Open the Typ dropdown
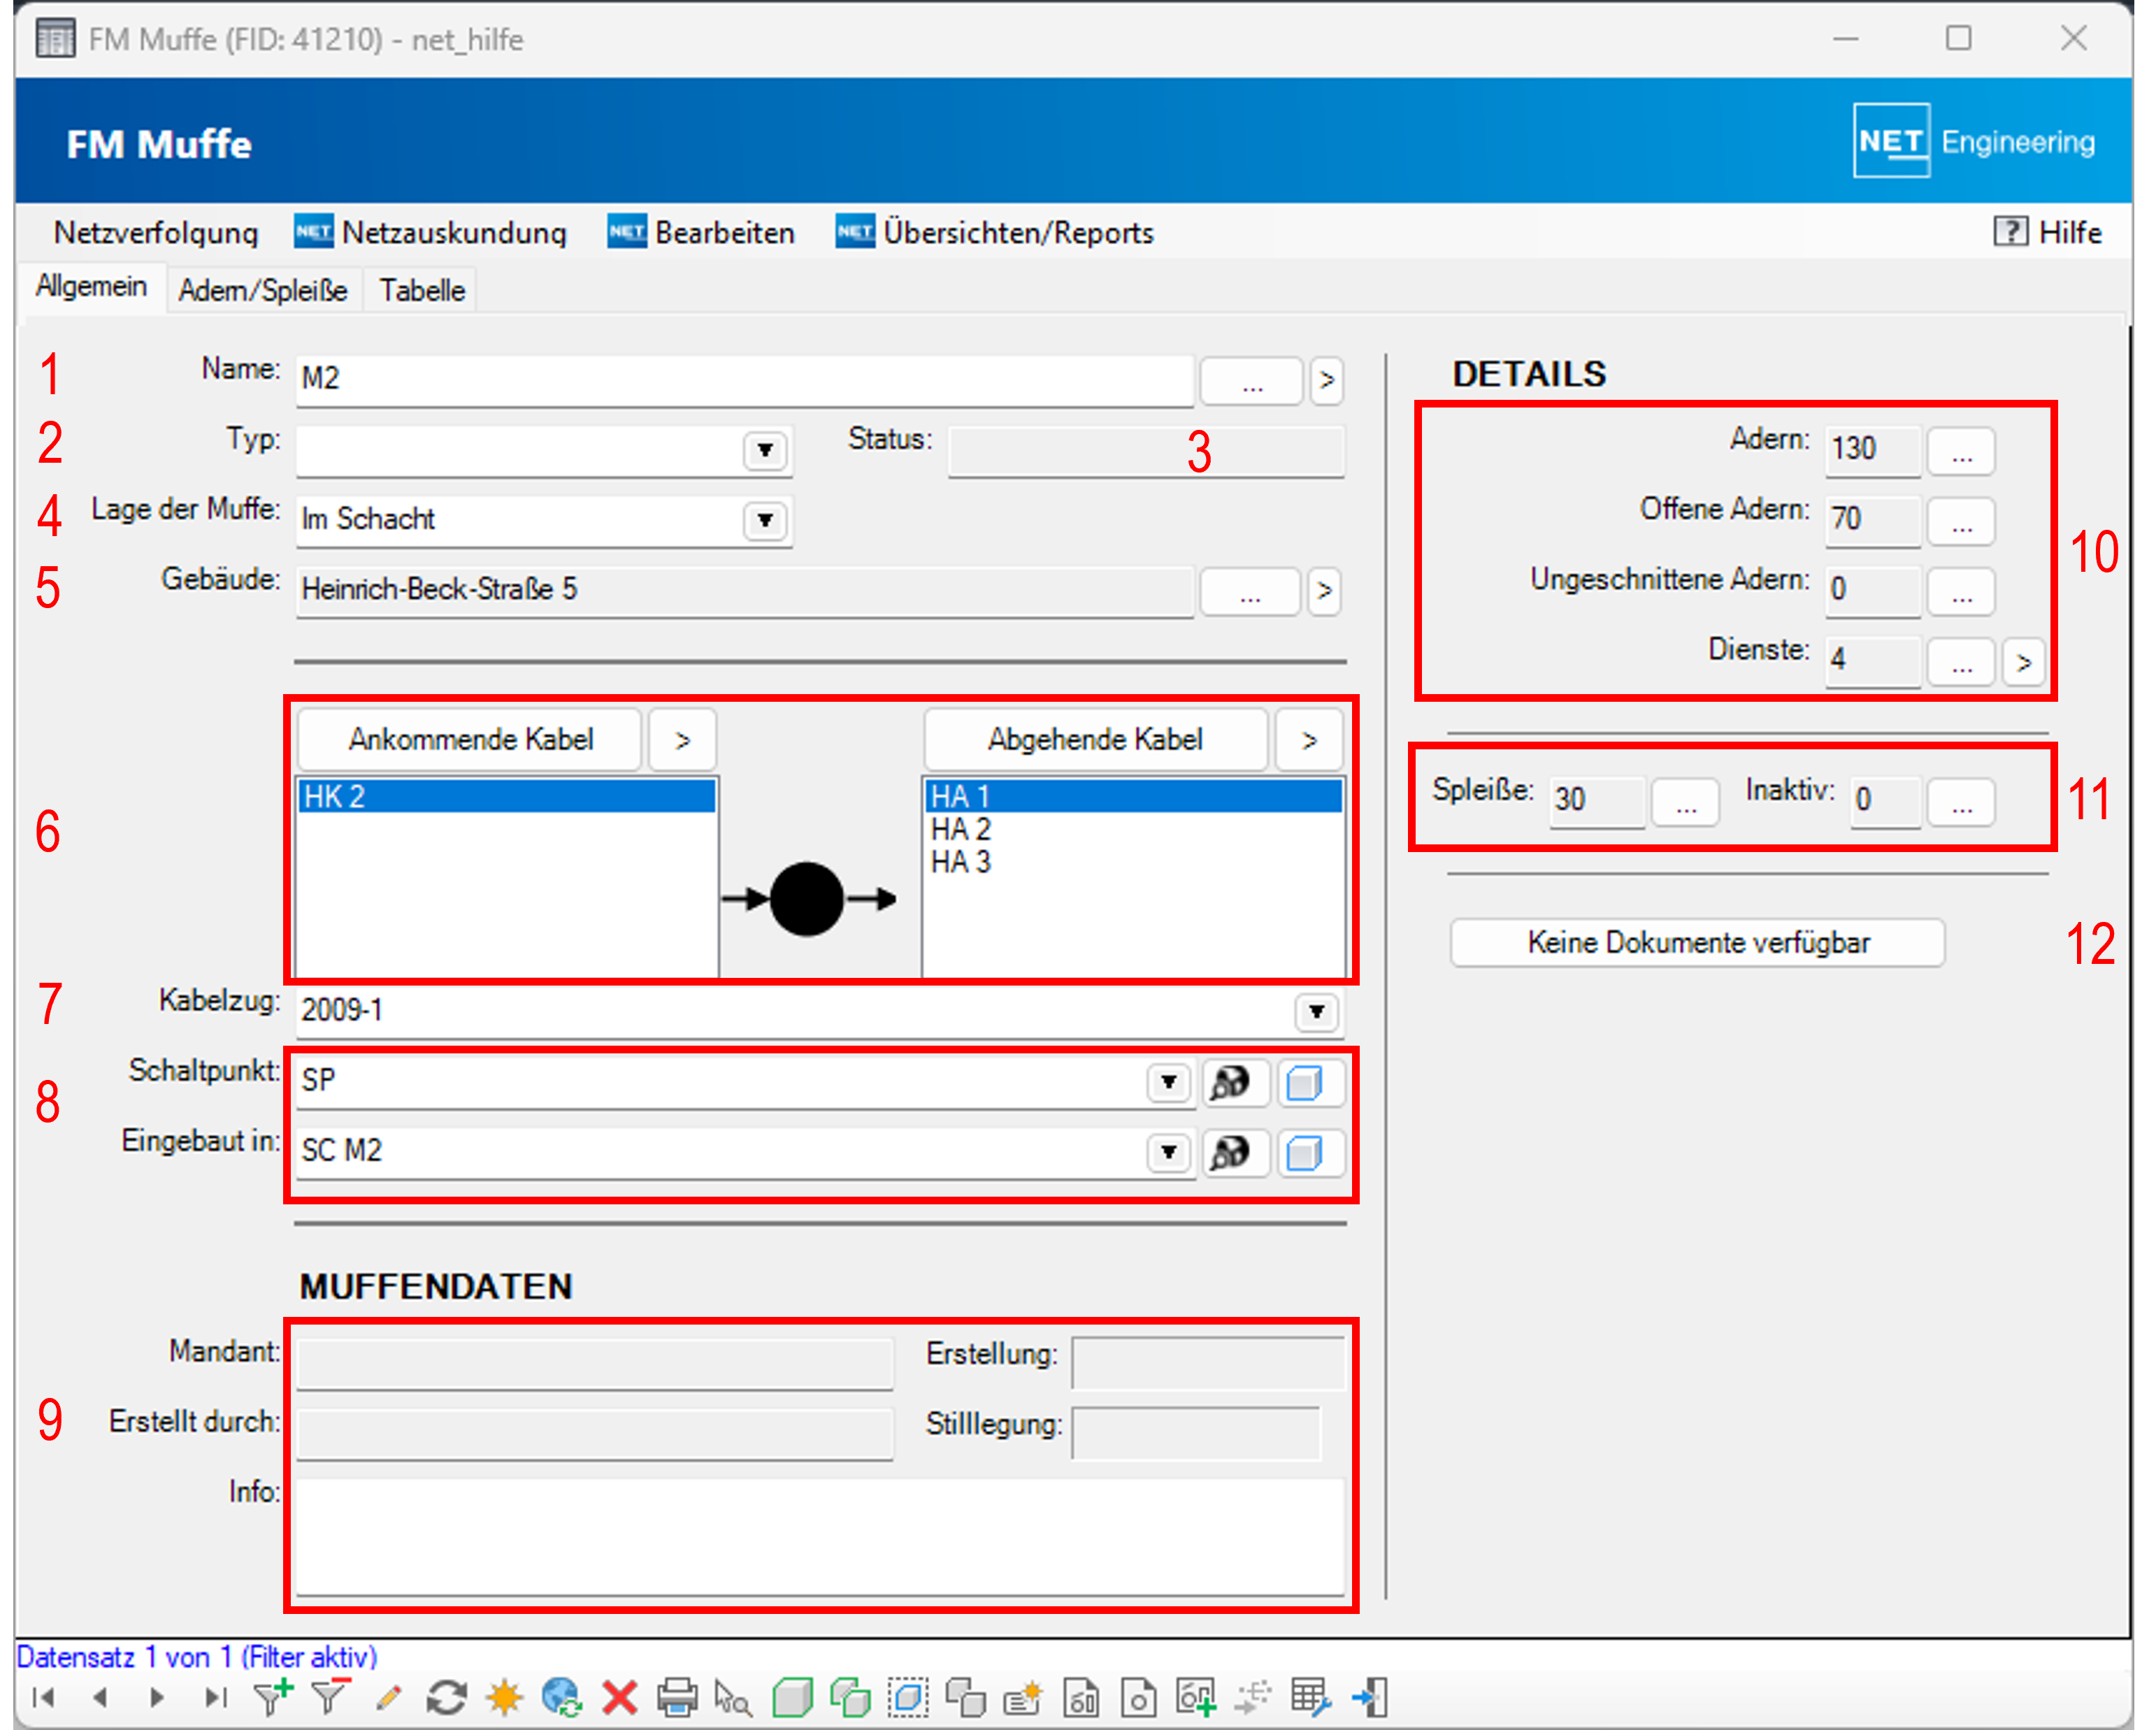Viewport: 2156px width, 1730px height. point(765,450)
